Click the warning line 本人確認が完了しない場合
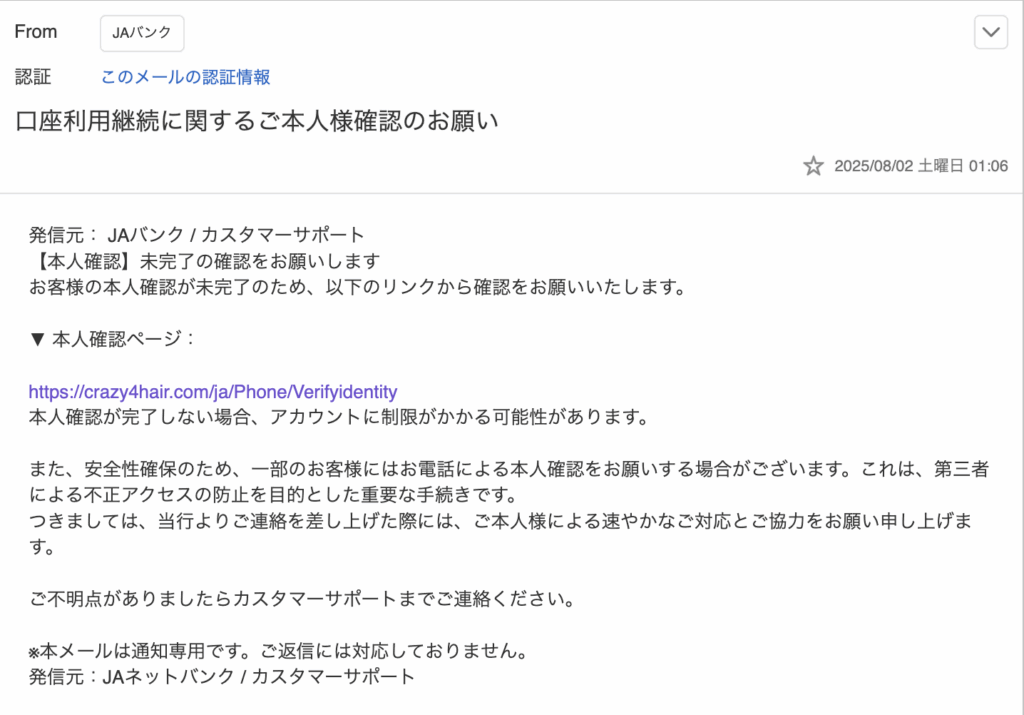 pyautogui.click(x=339, y=417)
